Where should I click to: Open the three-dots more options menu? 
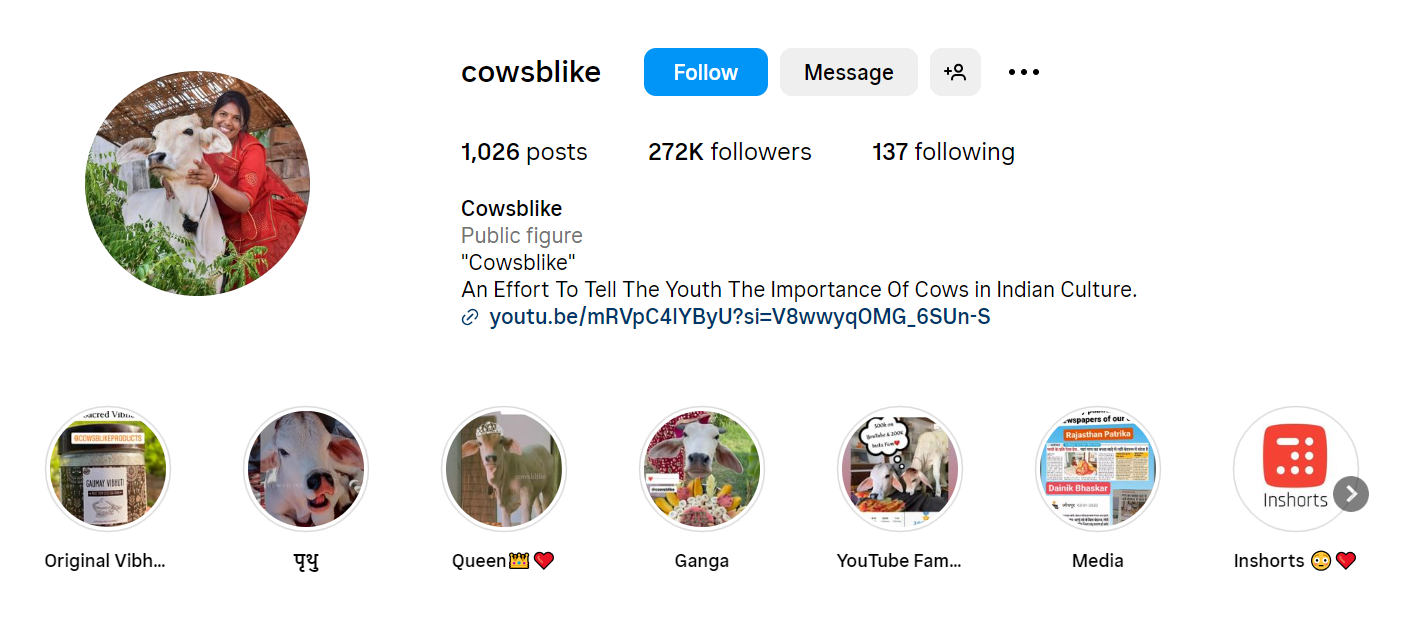[x=1024, y=72]
